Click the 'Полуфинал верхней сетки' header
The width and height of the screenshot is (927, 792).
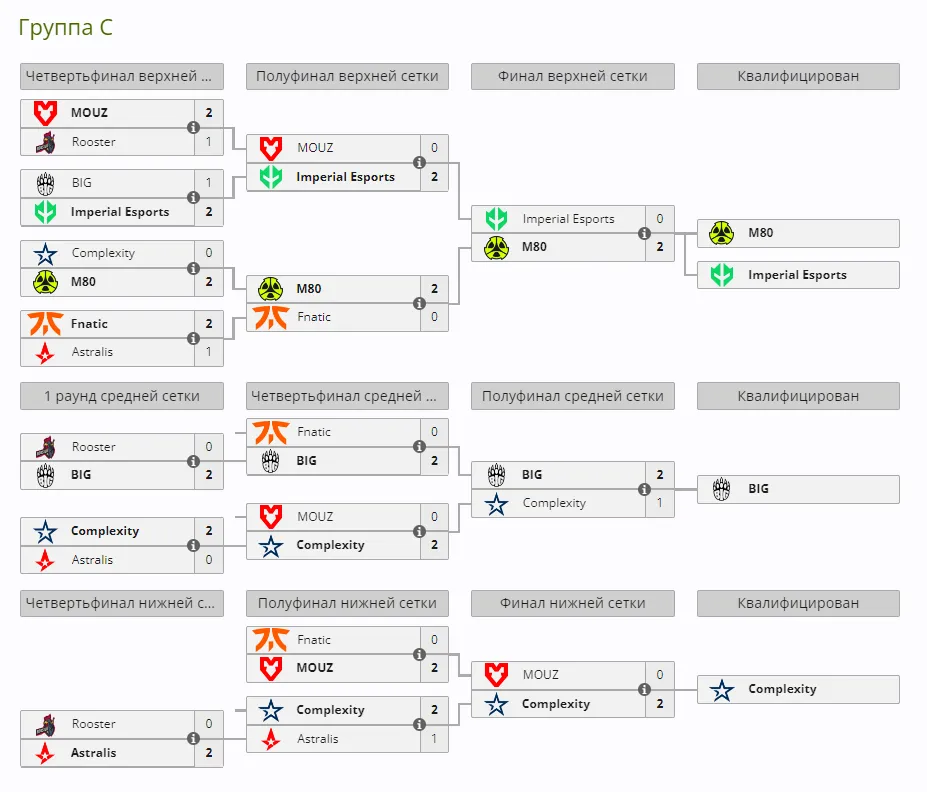347,76
